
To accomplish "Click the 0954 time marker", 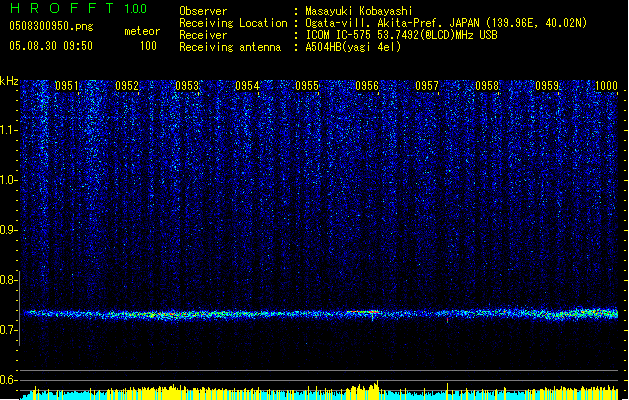I will point(247,86).
